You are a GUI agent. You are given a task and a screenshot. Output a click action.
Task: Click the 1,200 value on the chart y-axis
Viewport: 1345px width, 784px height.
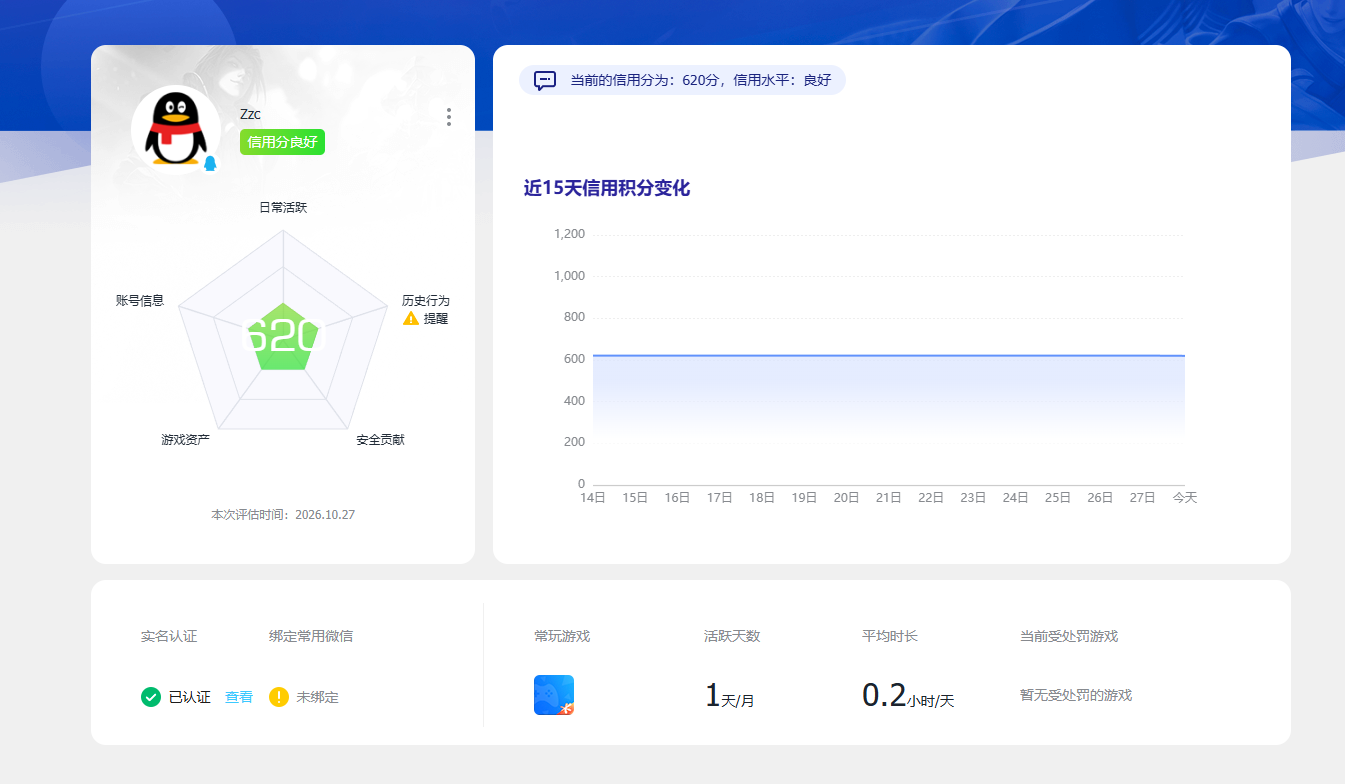point(569,234)
